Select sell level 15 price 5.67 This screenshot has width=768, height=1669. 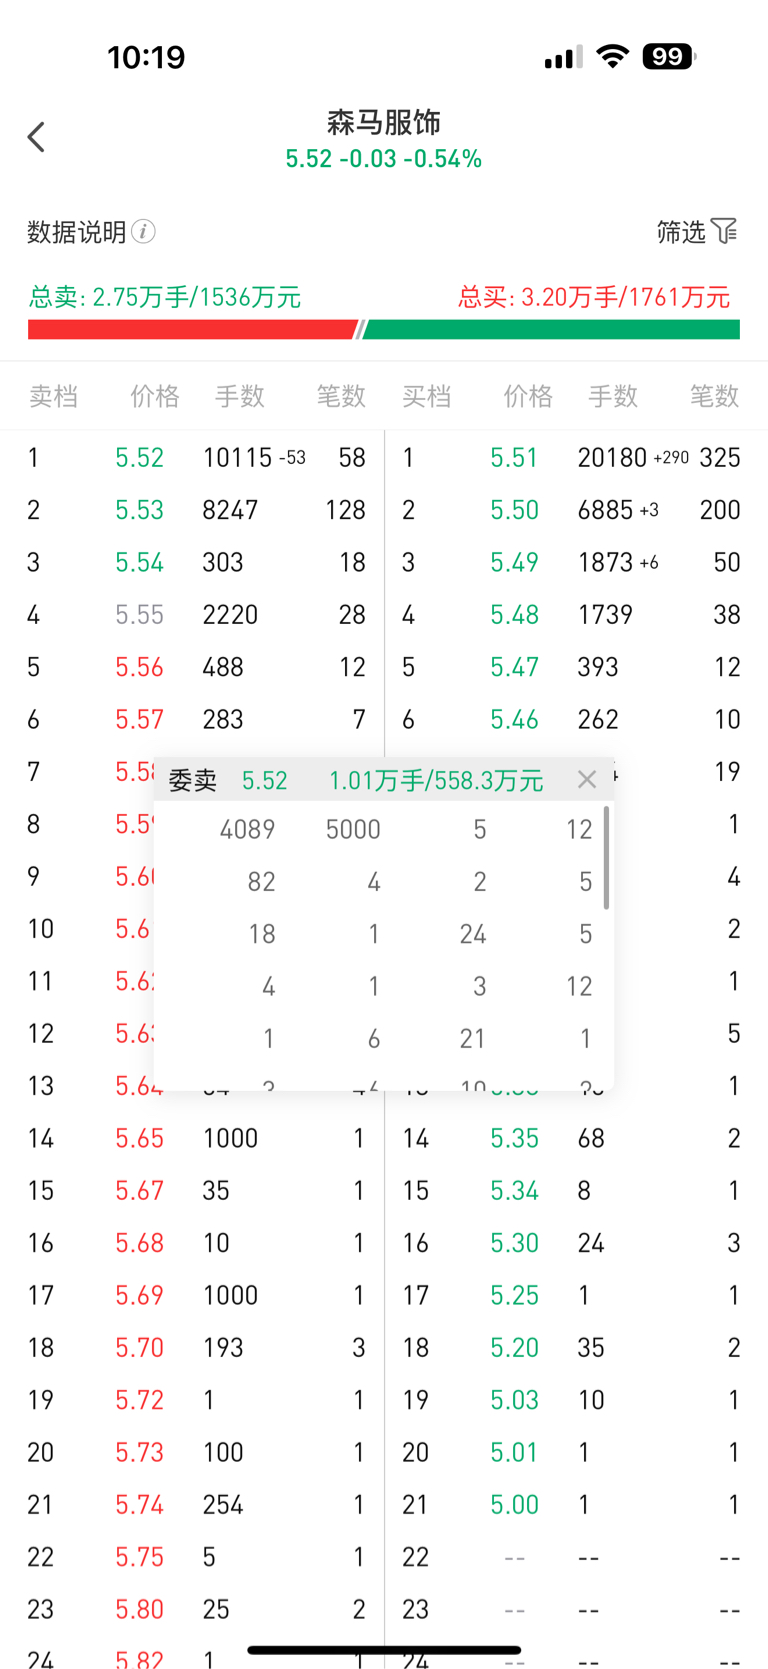point(139,1190)
